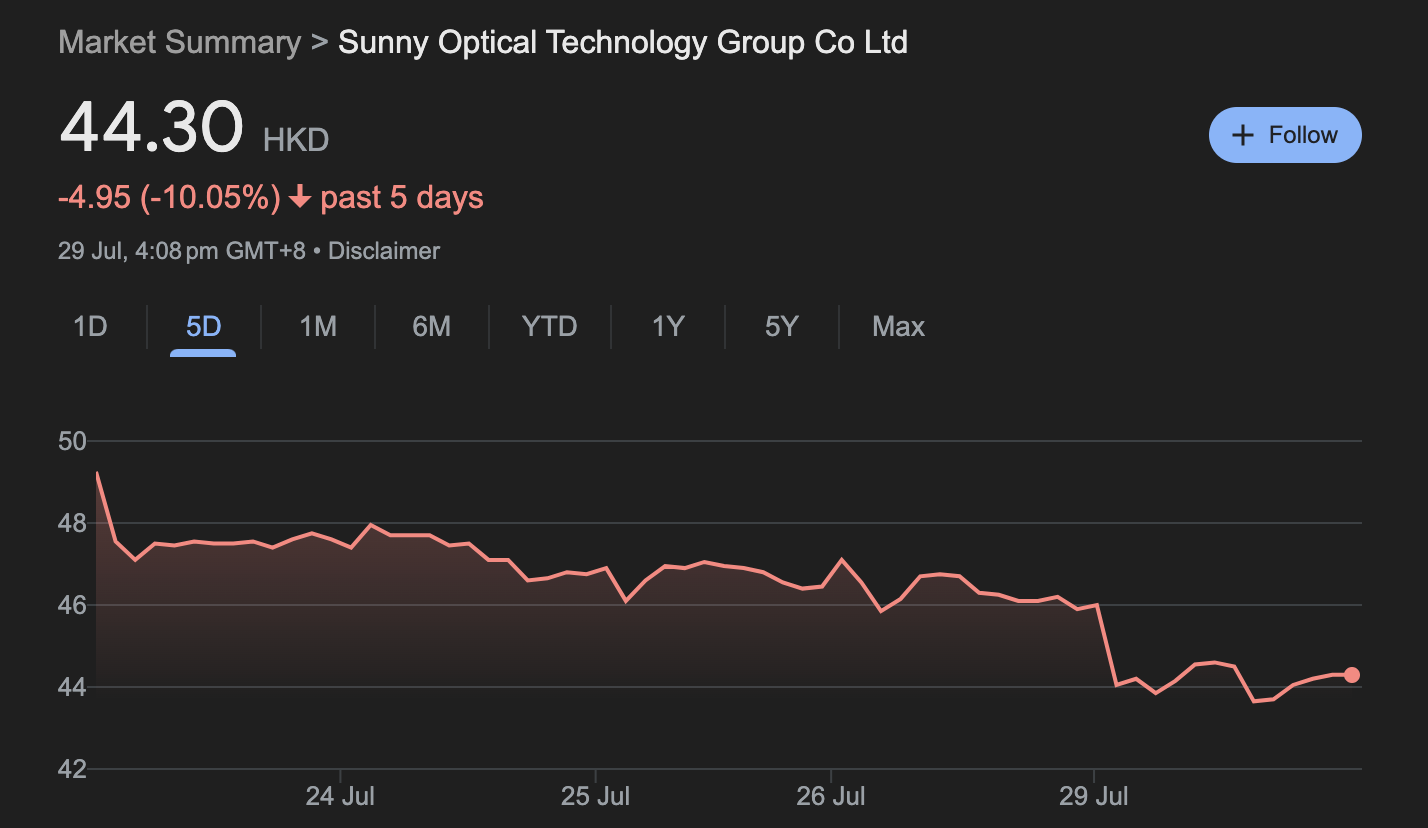Show the YTD chart range
1428x828 pixels.
click(550, 327)
